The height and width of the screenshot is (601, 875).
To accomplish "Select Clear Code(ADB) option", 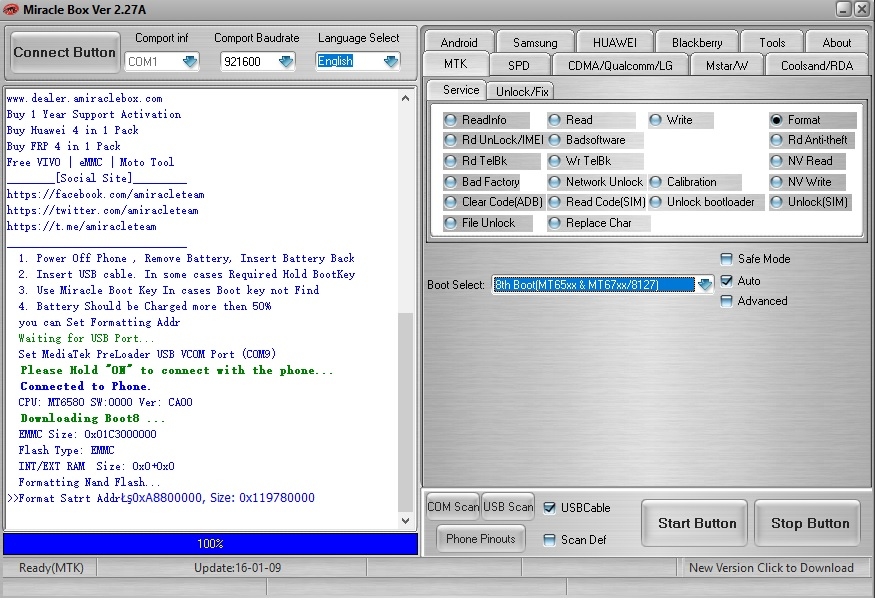I will click(494, 202).
